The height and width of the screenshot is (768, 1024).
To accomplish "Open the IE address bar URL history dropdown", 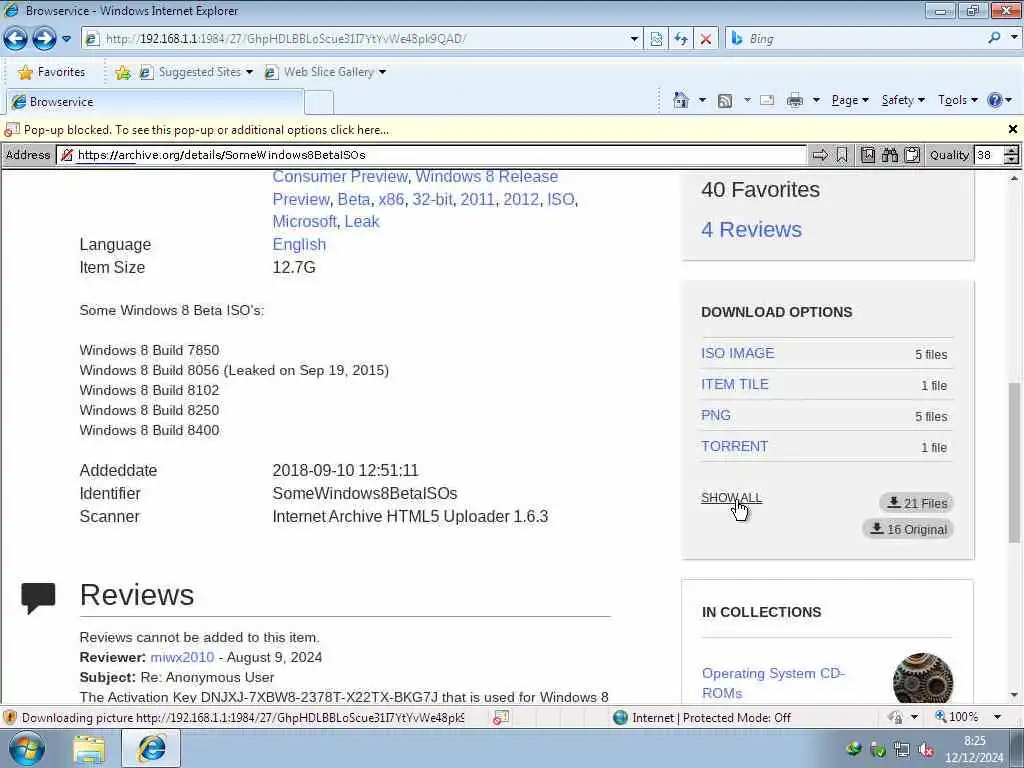I will click(x=633, y=39).
